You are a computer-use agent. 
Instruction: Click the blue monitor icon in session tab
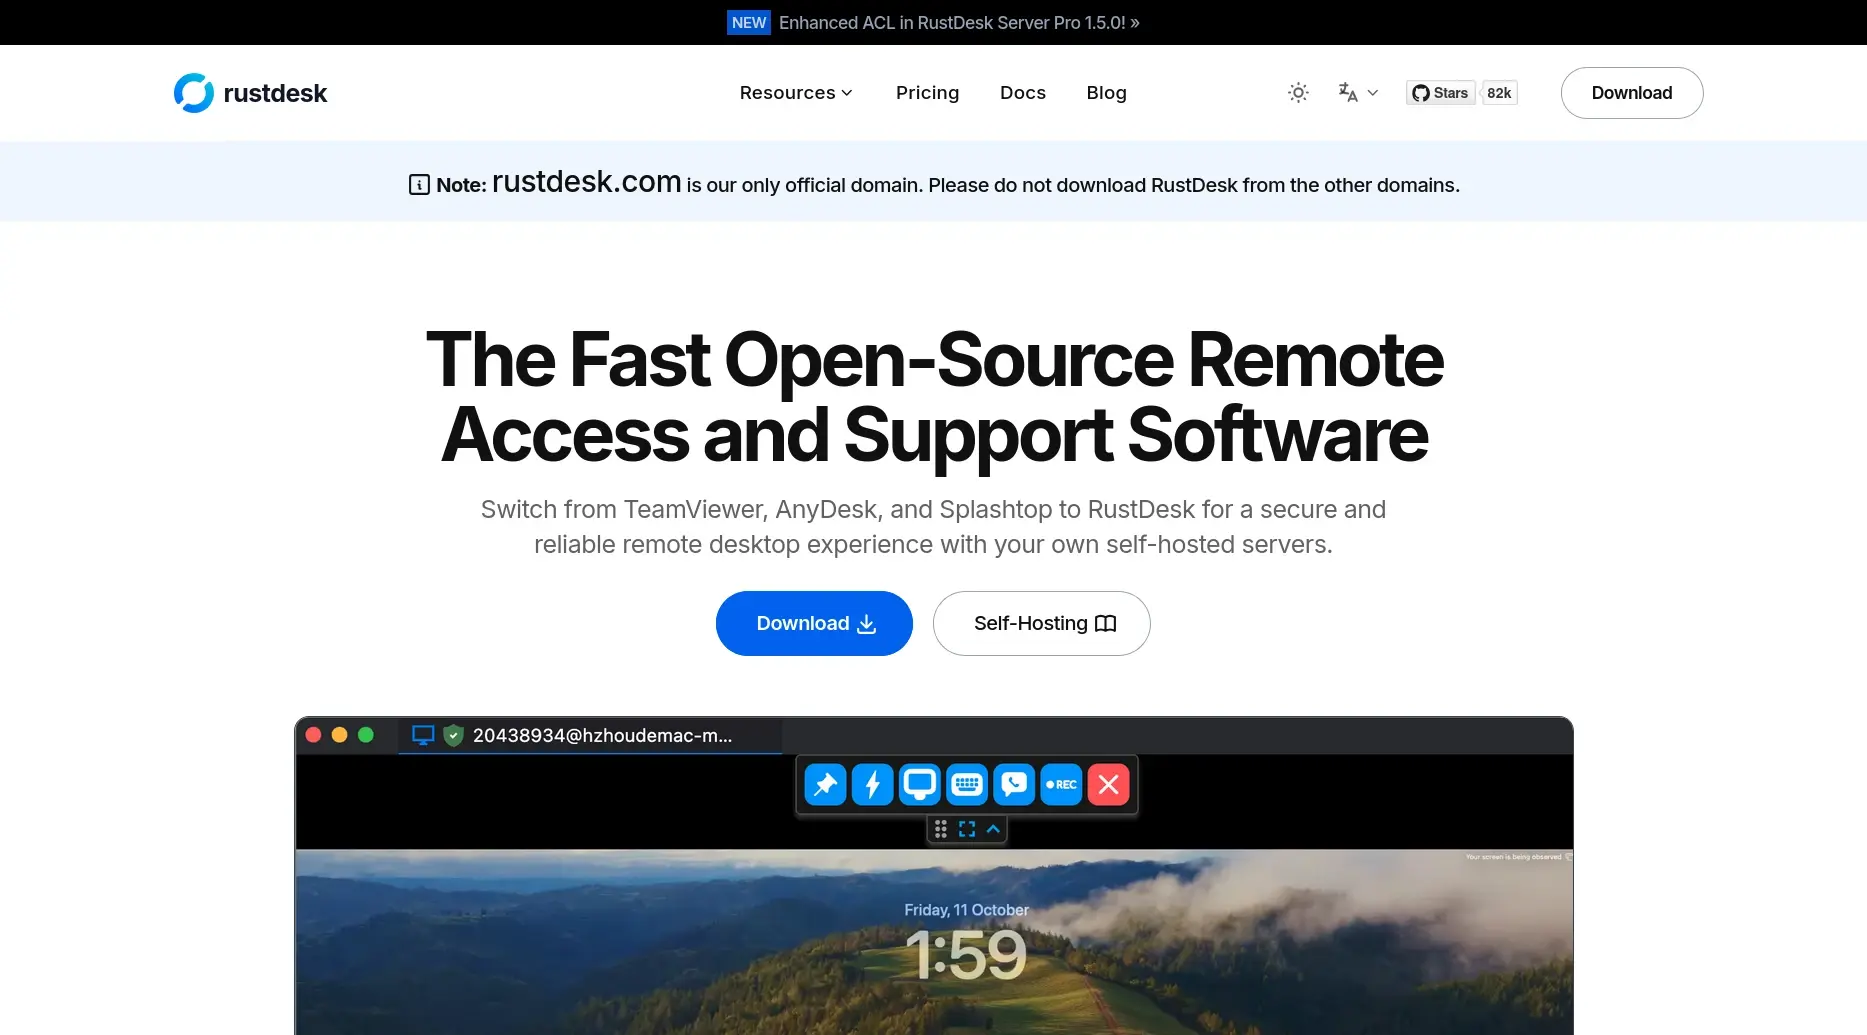423,735
